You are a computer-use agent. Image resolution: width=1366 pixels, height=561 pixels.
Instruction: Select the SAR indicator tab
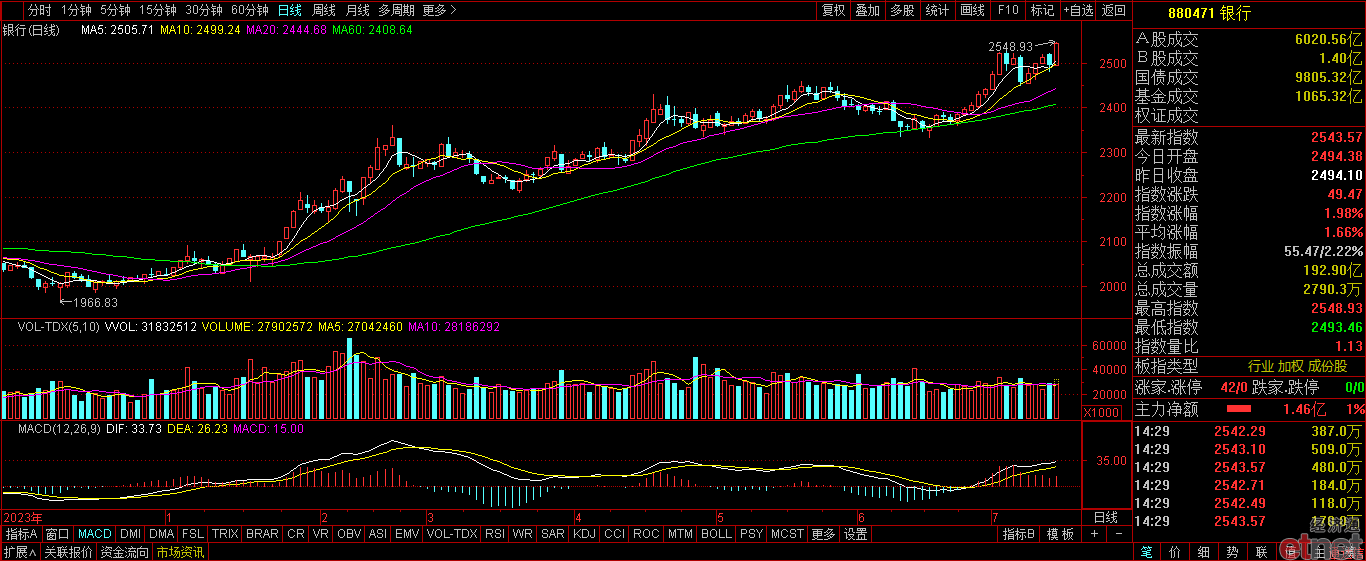pyautogui.click(x=553, y=535)
